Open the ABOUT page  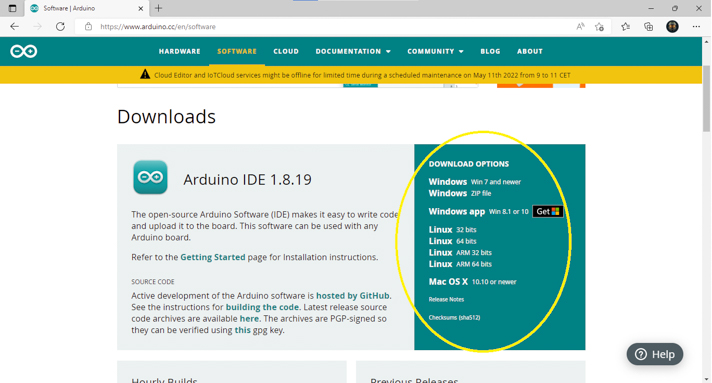pos(530,51)
